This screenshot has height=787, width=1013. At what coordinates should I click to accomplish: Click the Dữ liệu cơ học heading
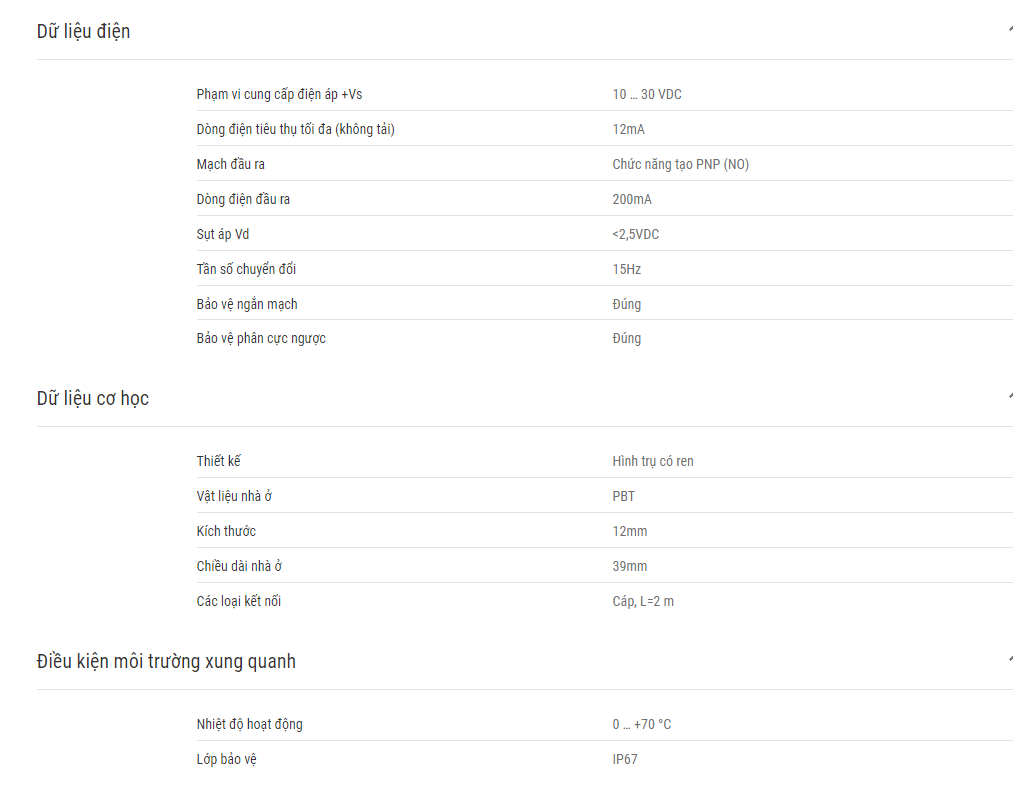92,398
